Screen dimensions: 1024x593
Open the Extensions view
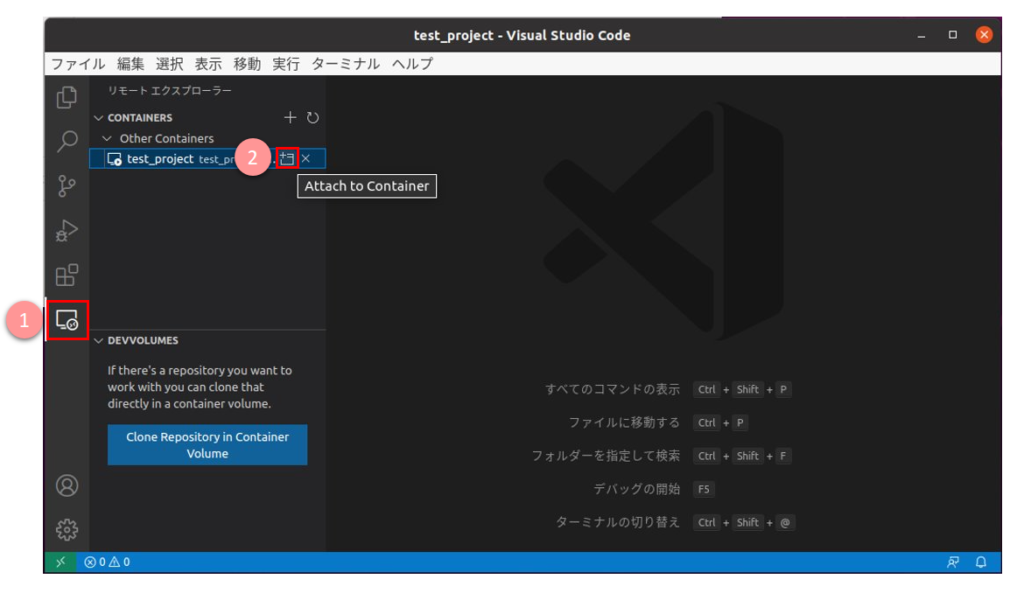coord(66,274)
